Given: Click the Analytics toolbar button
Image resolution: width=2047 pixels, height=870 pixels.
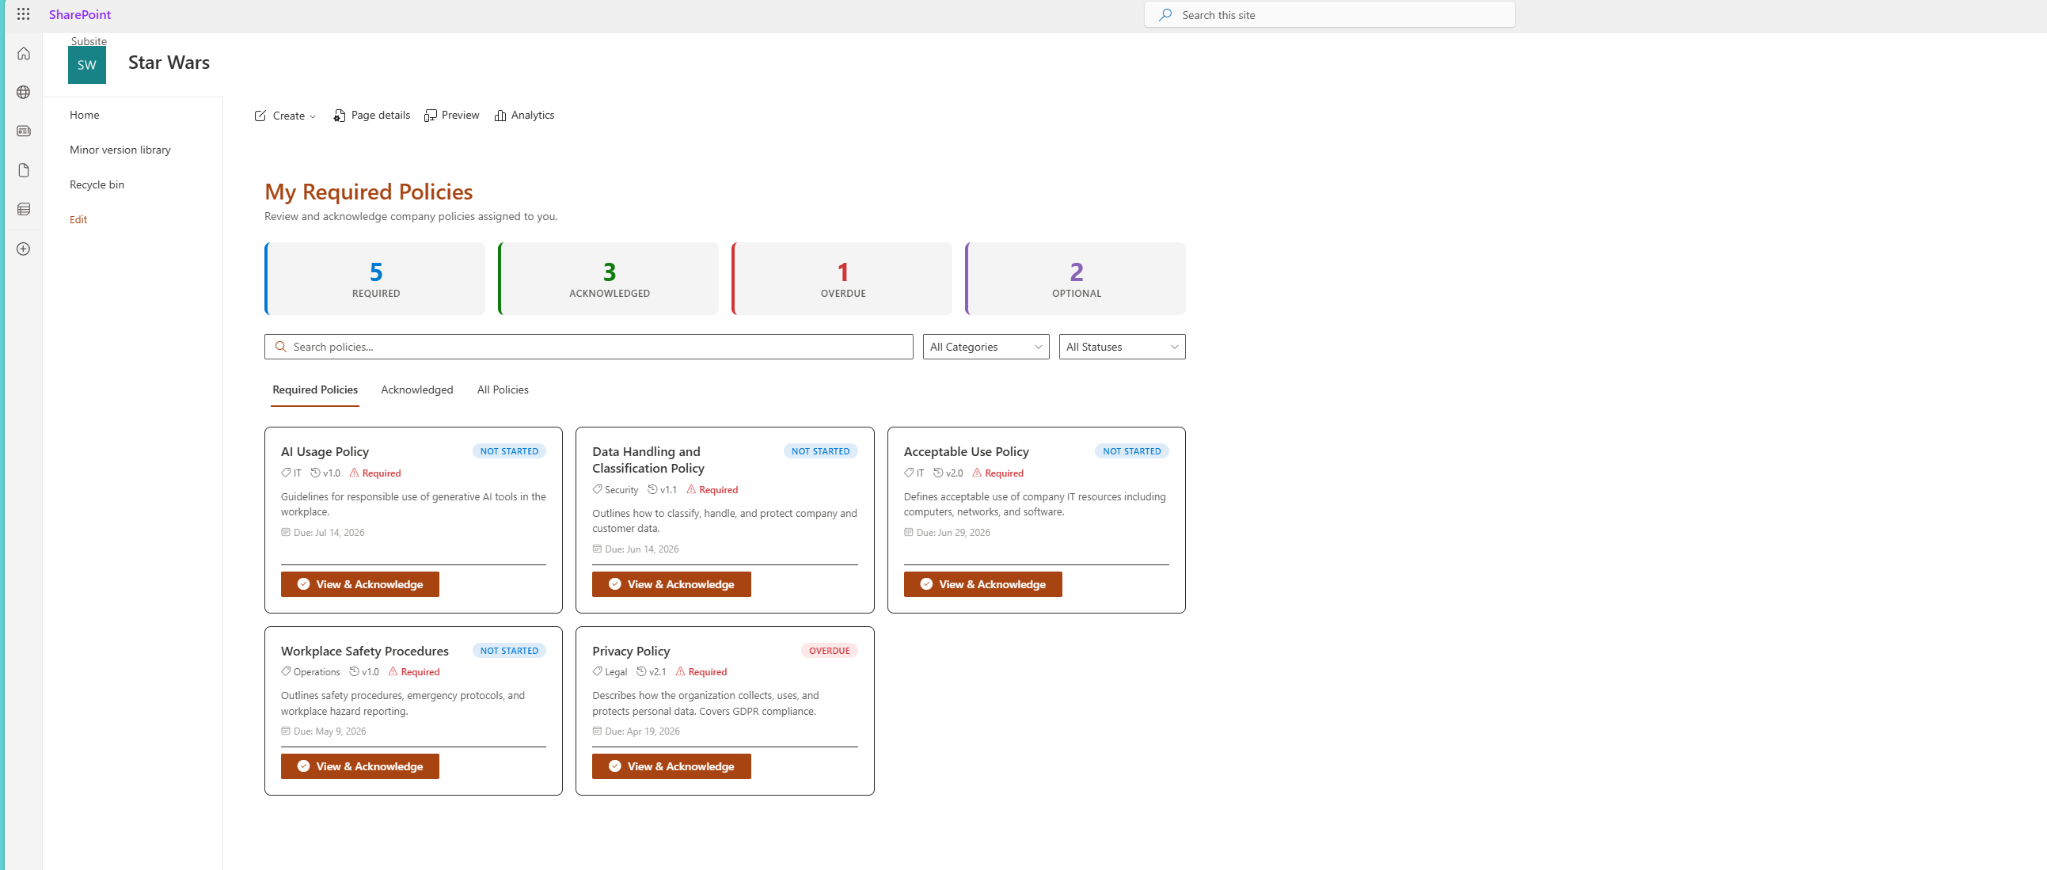Looking at the screenshot, I should point(524,116).
